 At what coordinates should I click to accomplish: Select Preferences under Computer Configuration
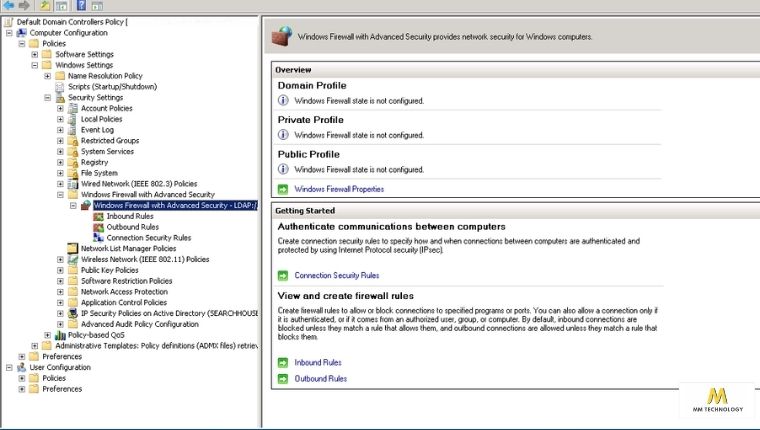pyautogui.click(x=62, y=356)
